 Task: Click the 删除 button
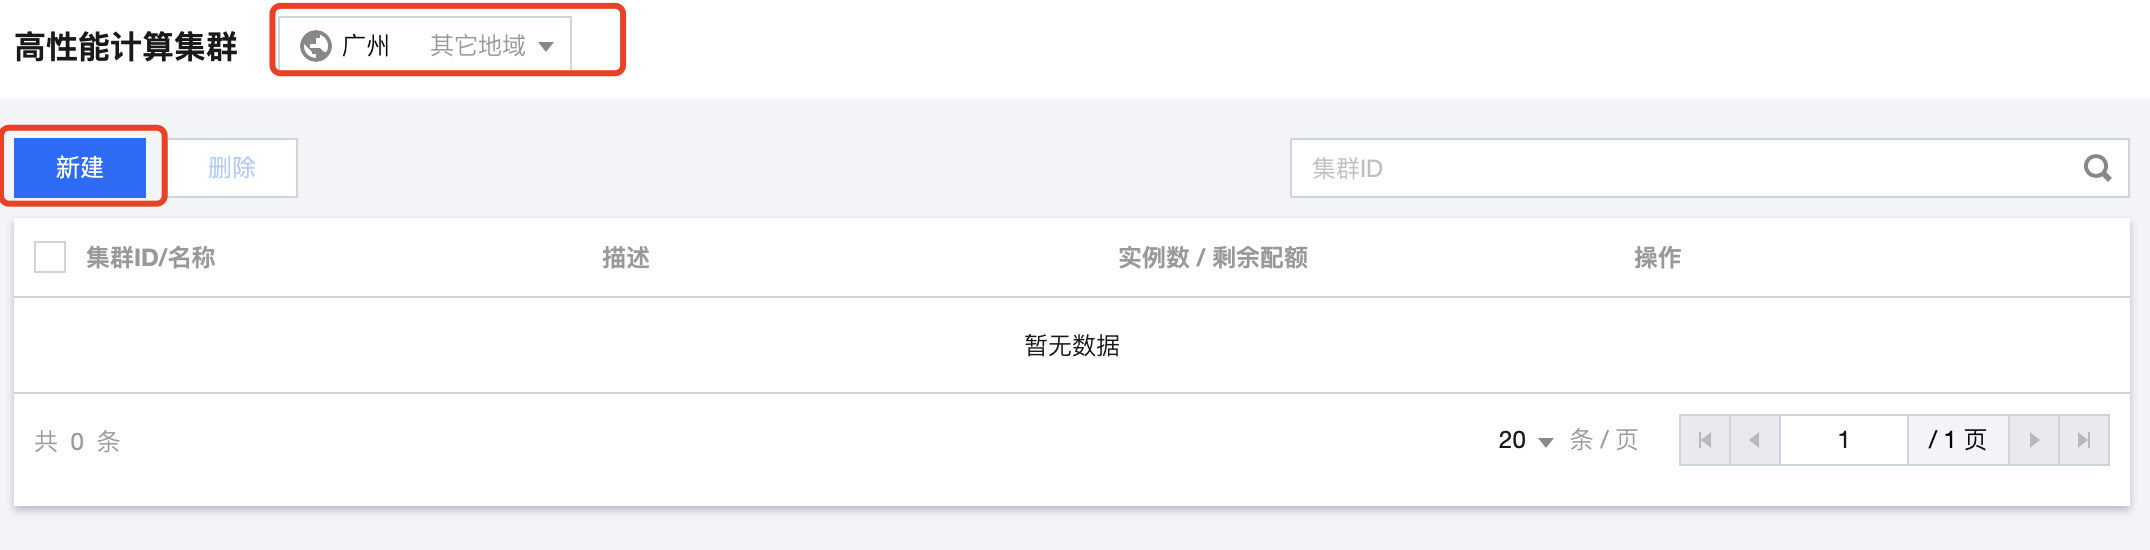pyautogui.click(x=232, y=168)
